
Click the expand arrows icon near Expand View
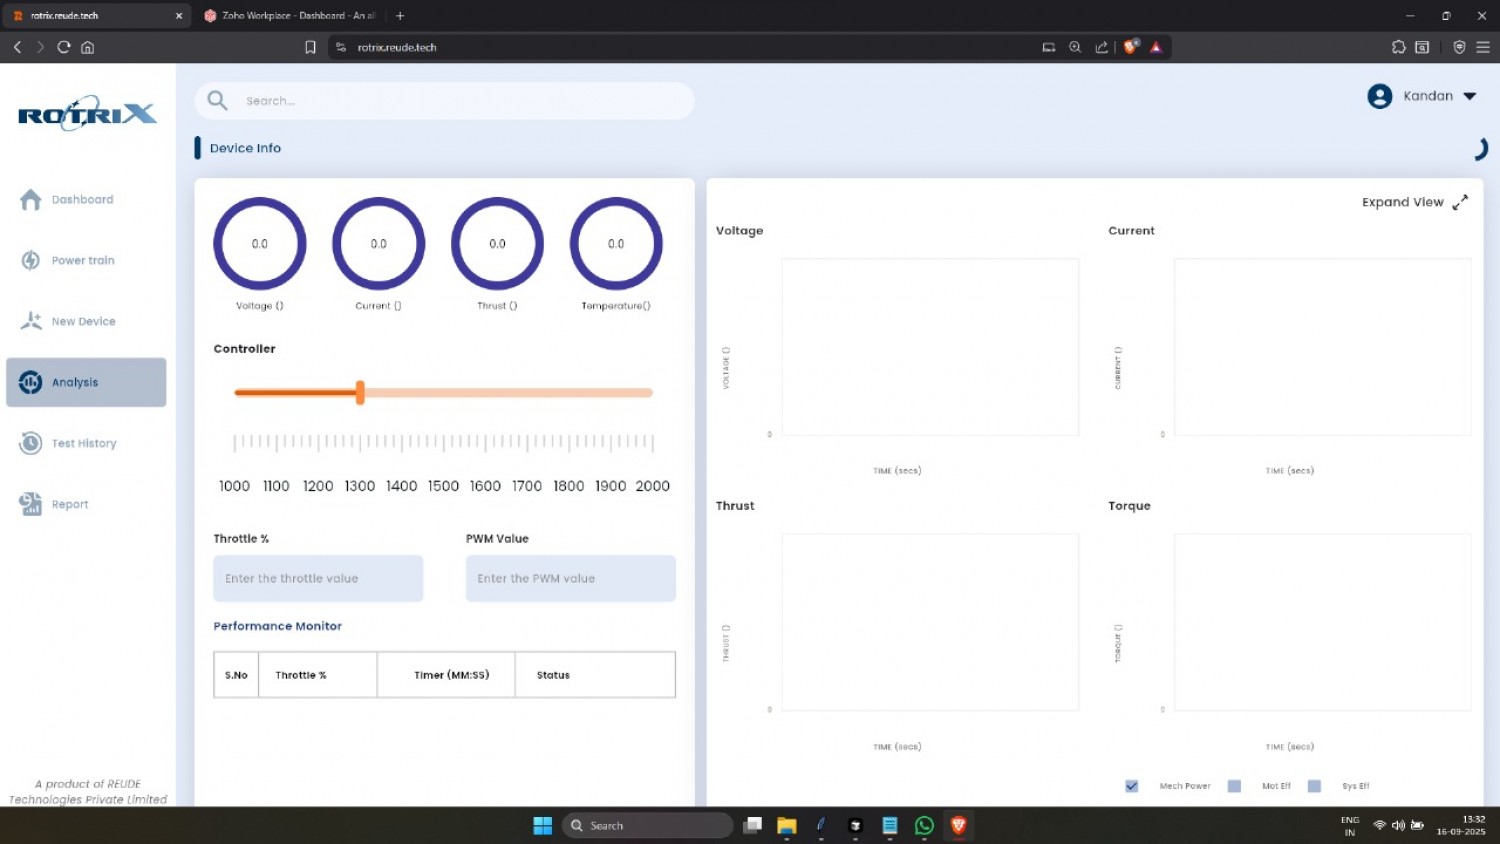[1460, 202]
